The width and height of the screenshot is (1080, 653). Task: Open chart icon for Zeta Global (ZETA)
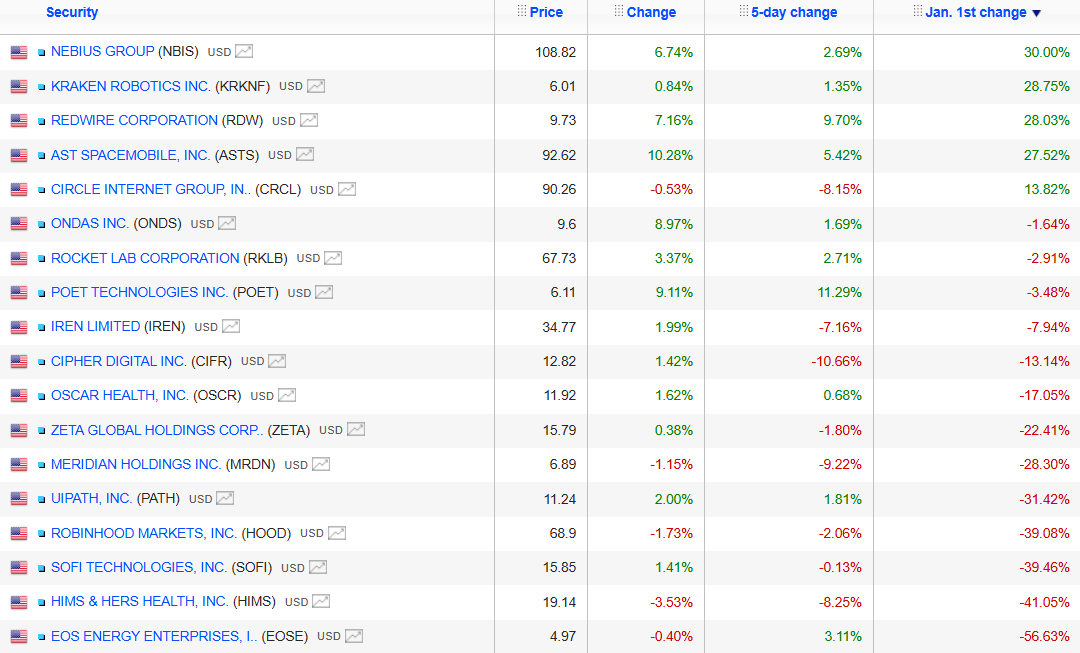(355, 430)
